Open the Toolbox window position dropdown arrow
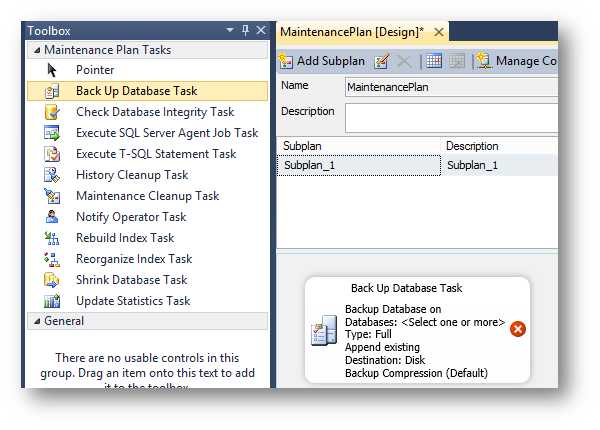The height and width of the screenshot is (430, 600). tap(230, 30)
